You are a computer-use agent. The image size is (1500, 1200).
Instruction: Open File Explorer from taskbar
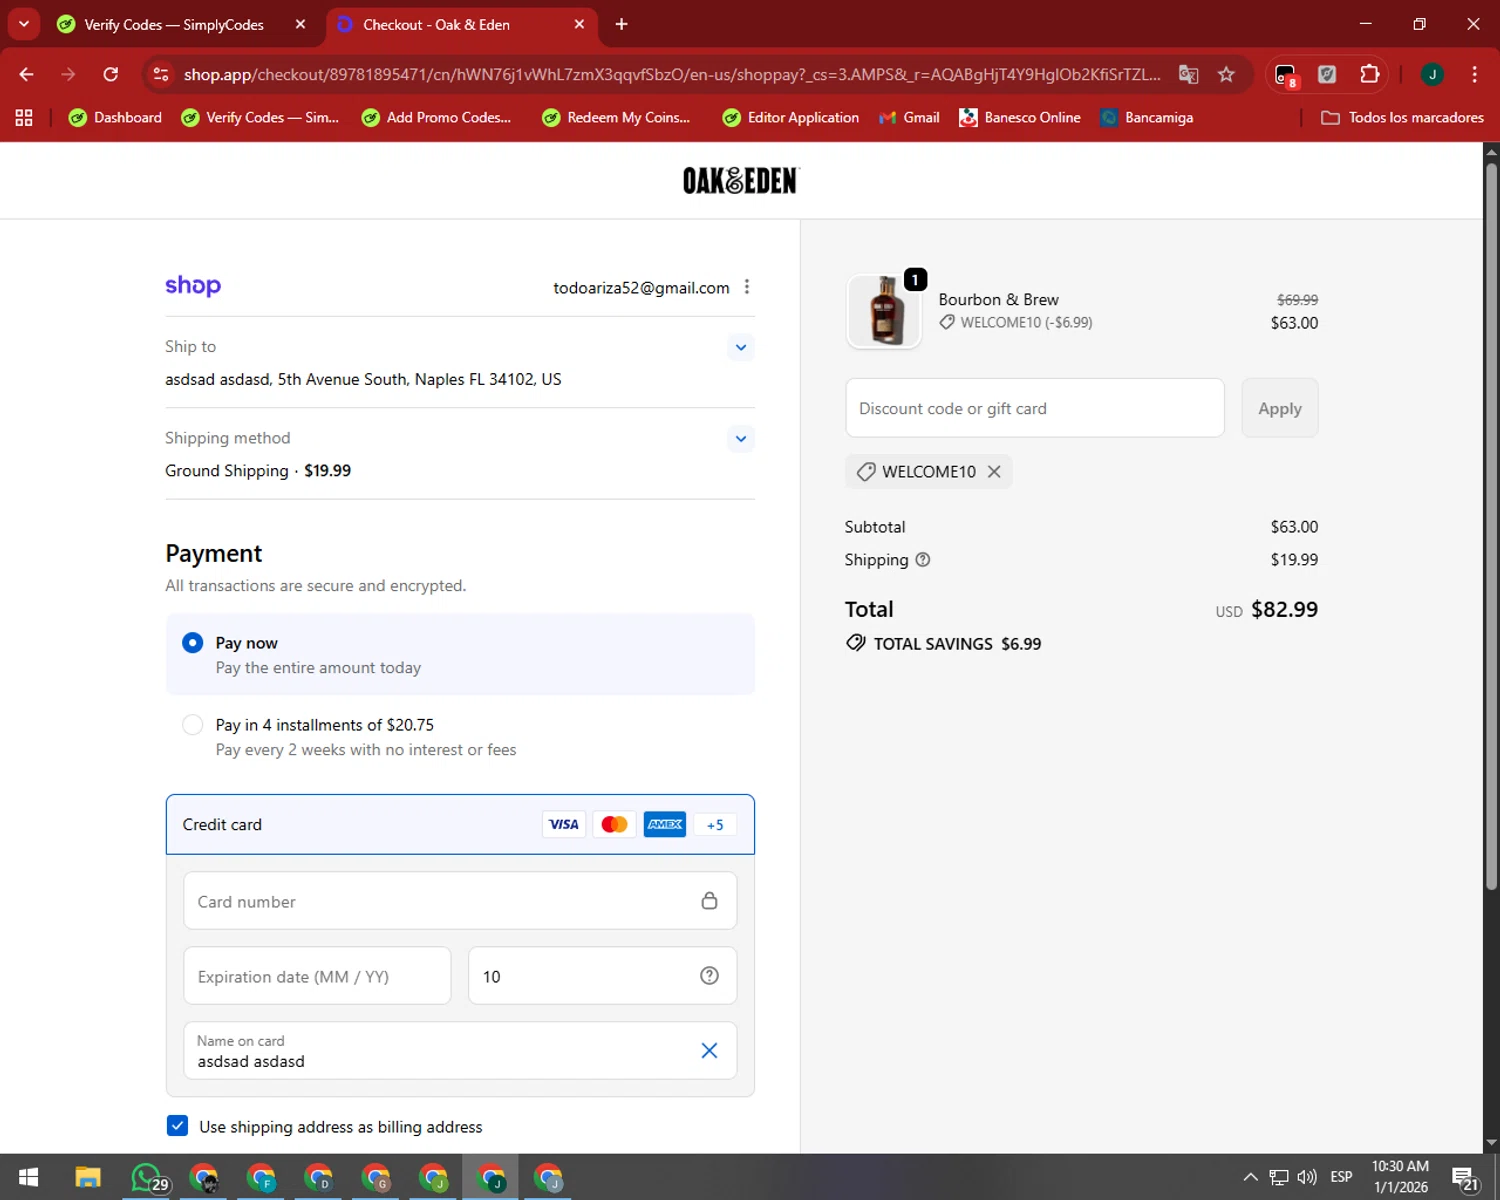pyautogui.click(x=88, y=1178)
